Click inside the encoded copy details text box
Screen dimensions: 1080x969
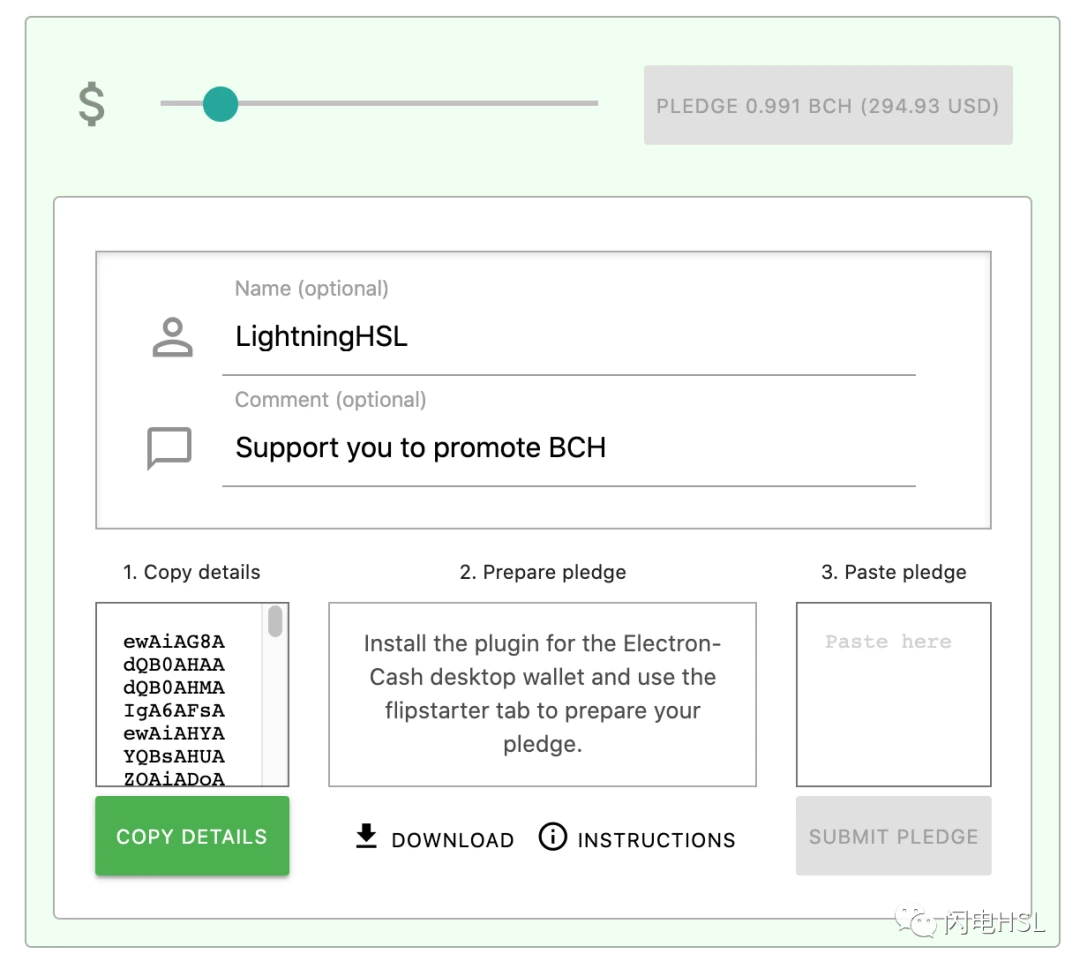[179, 694]
